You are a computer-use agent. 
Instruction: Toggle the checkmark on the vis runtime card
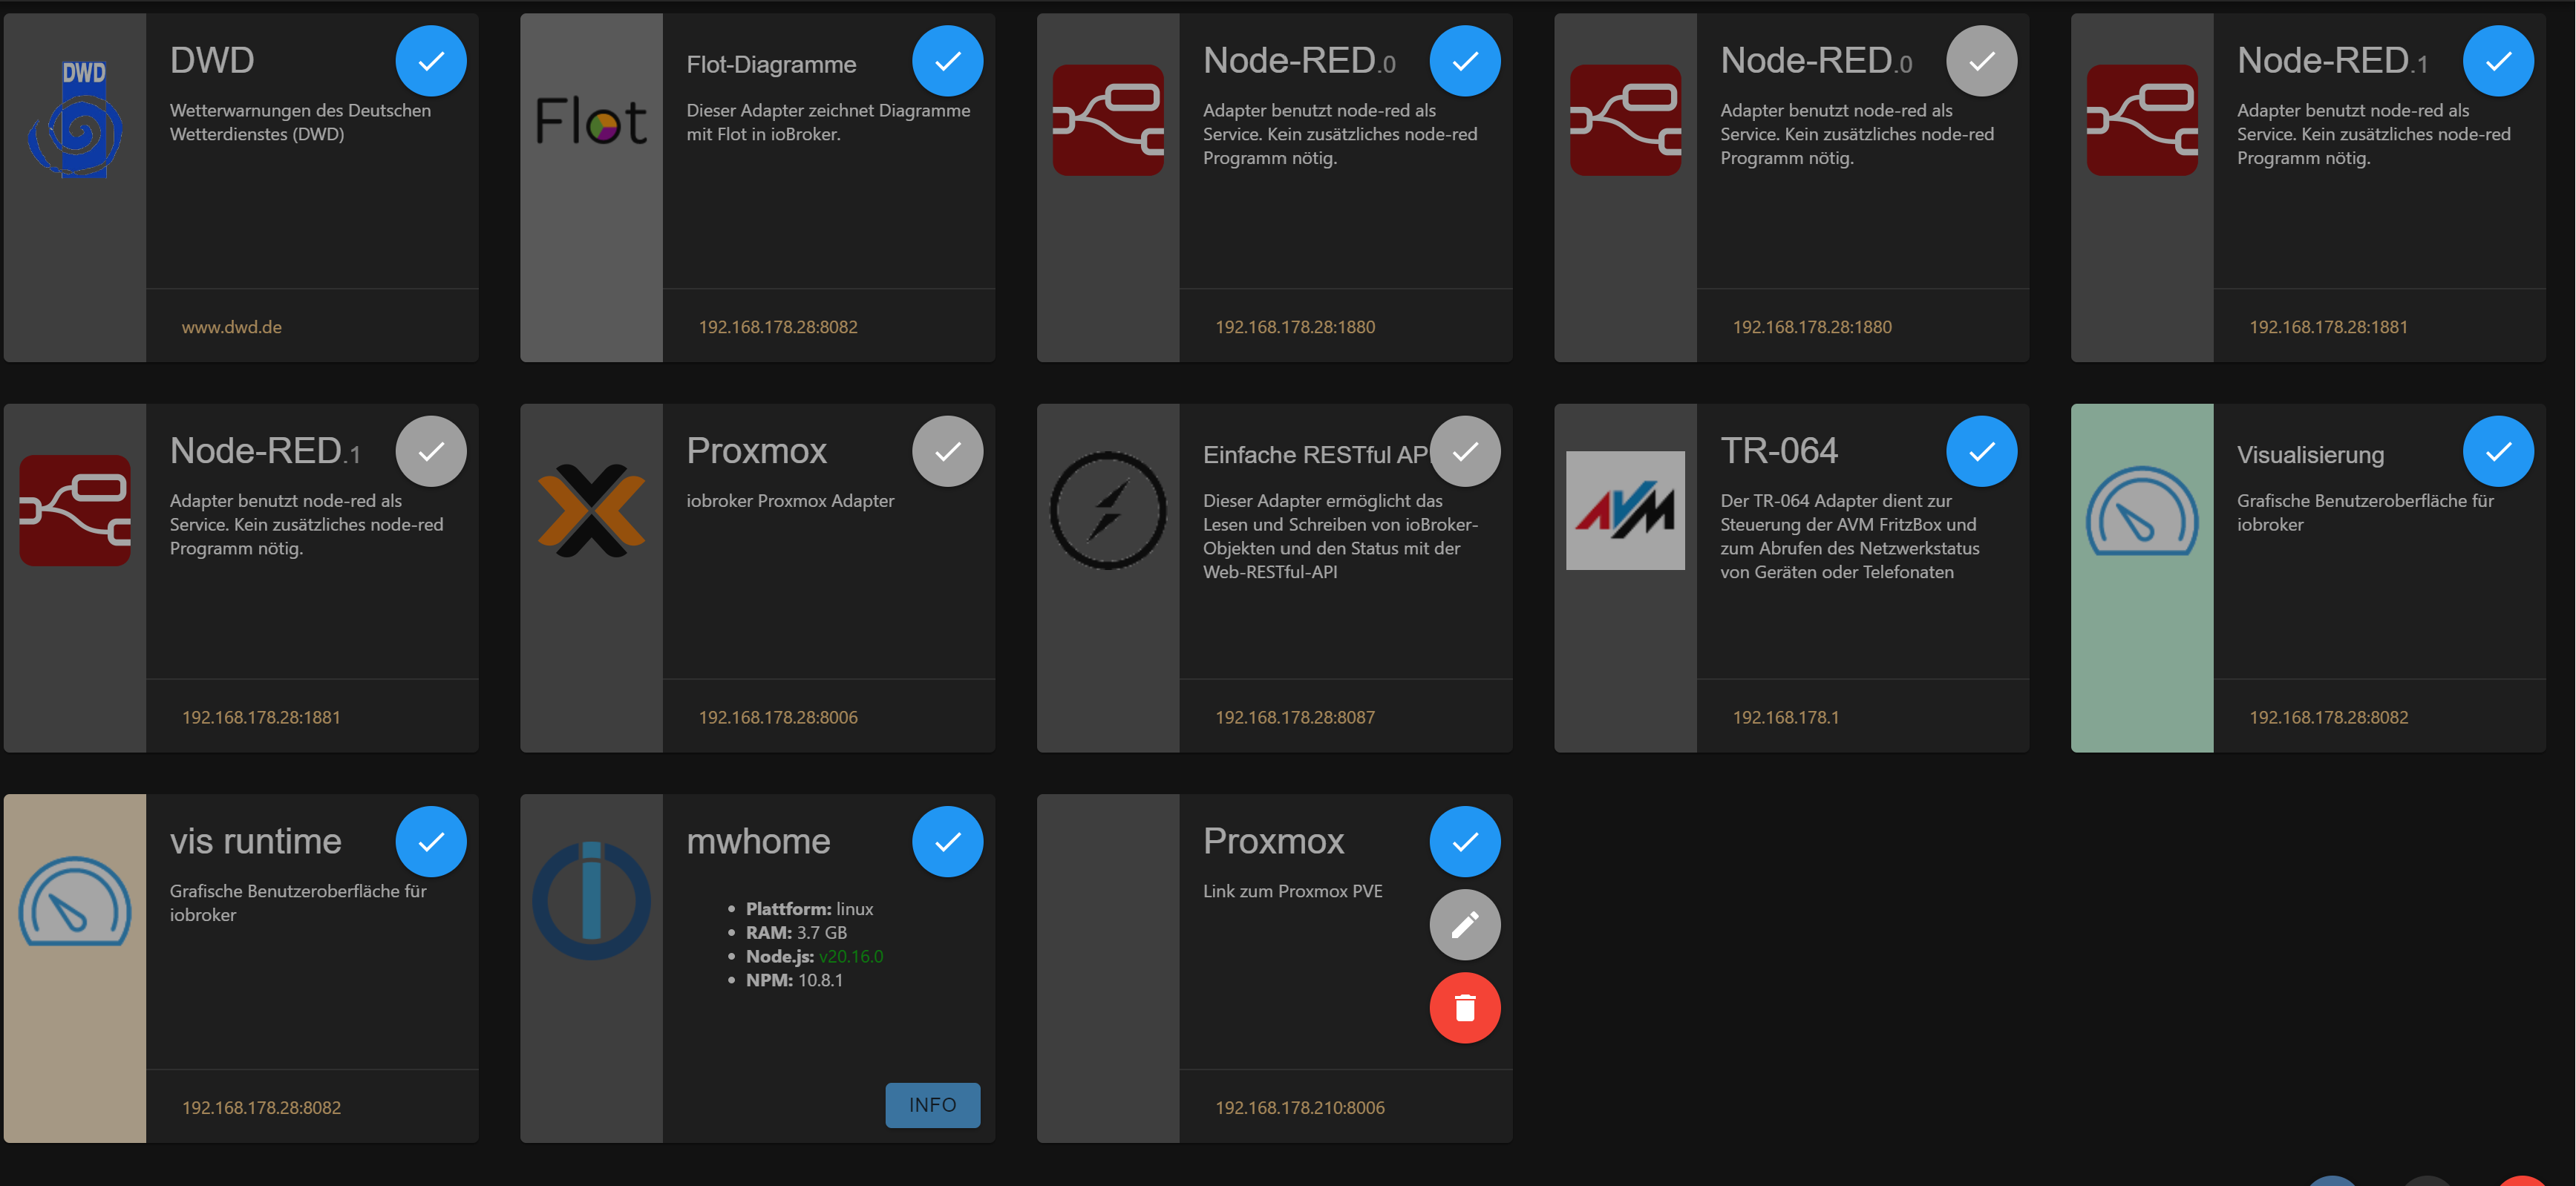click(x=431, y=842)
